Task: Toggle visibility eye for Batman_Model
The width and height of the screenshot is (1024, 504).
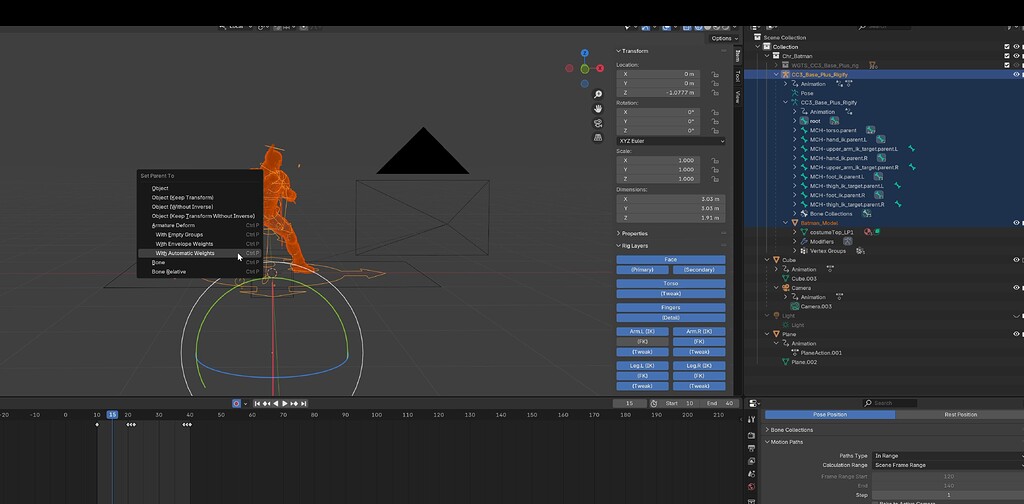Action: click(x=1016, y=223)
